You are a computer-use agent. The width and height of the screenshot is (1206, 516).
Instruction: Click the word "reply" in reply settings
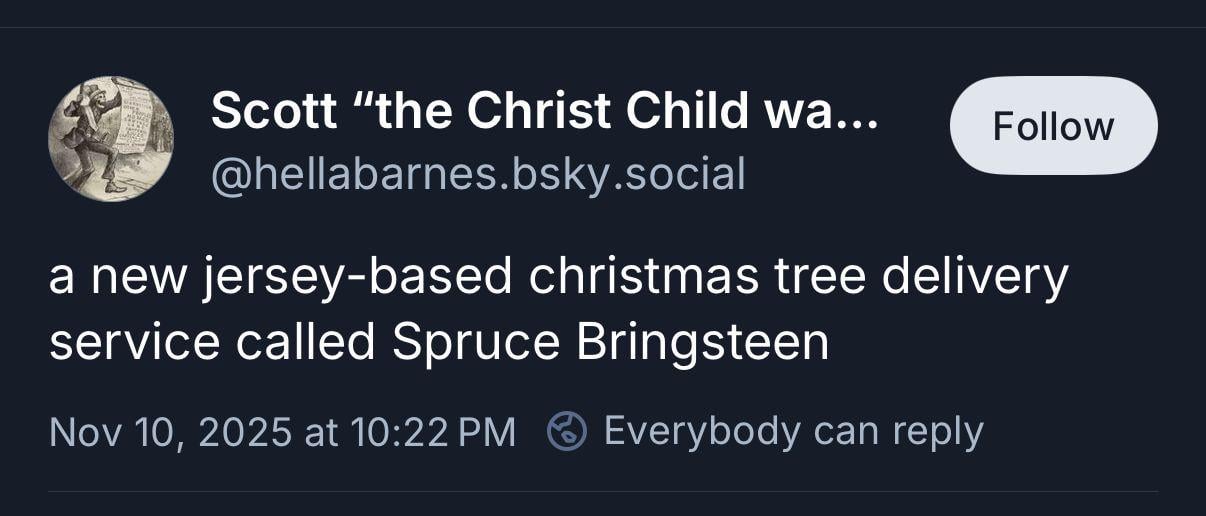tap(938, 432)
